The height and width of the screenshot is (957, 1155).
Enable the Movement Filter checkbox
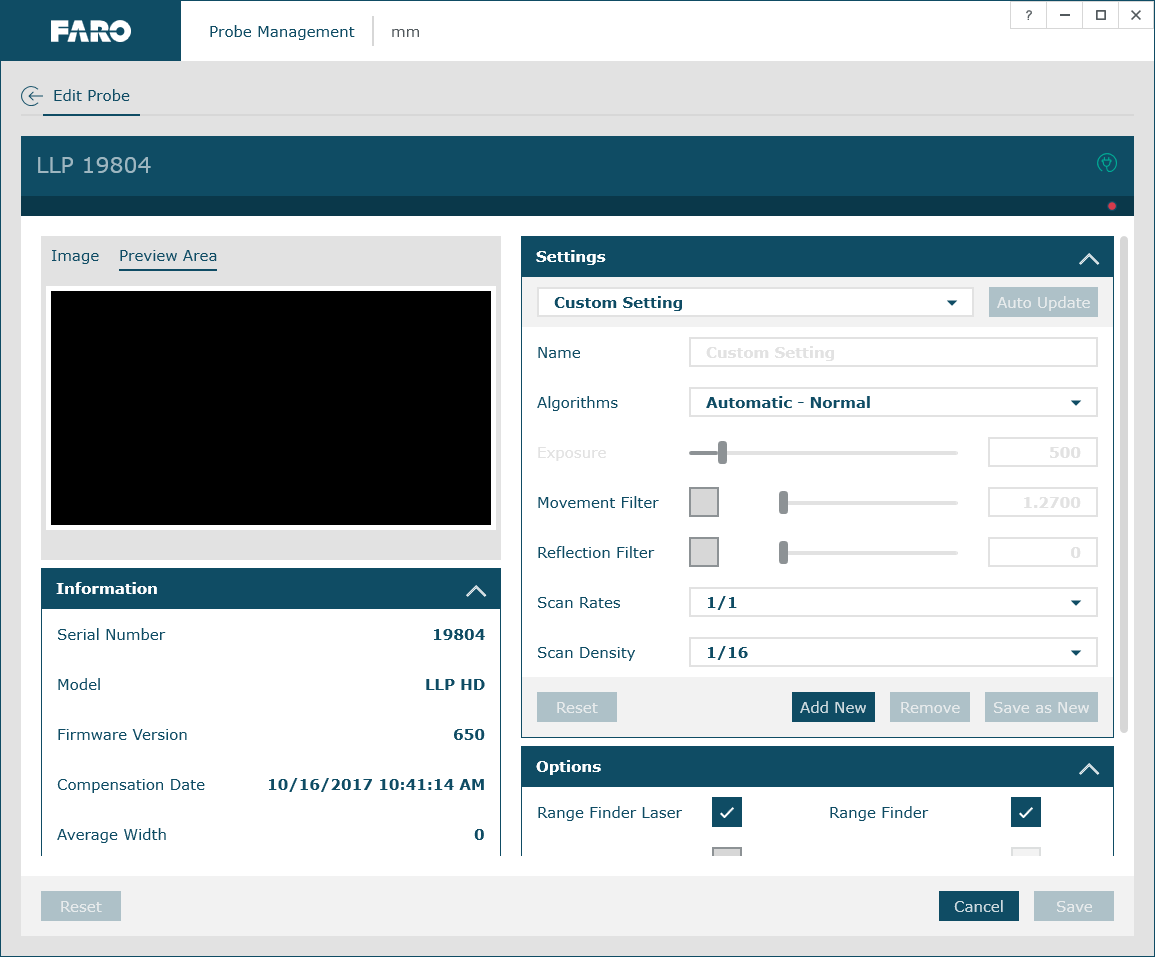pos(704,502)
